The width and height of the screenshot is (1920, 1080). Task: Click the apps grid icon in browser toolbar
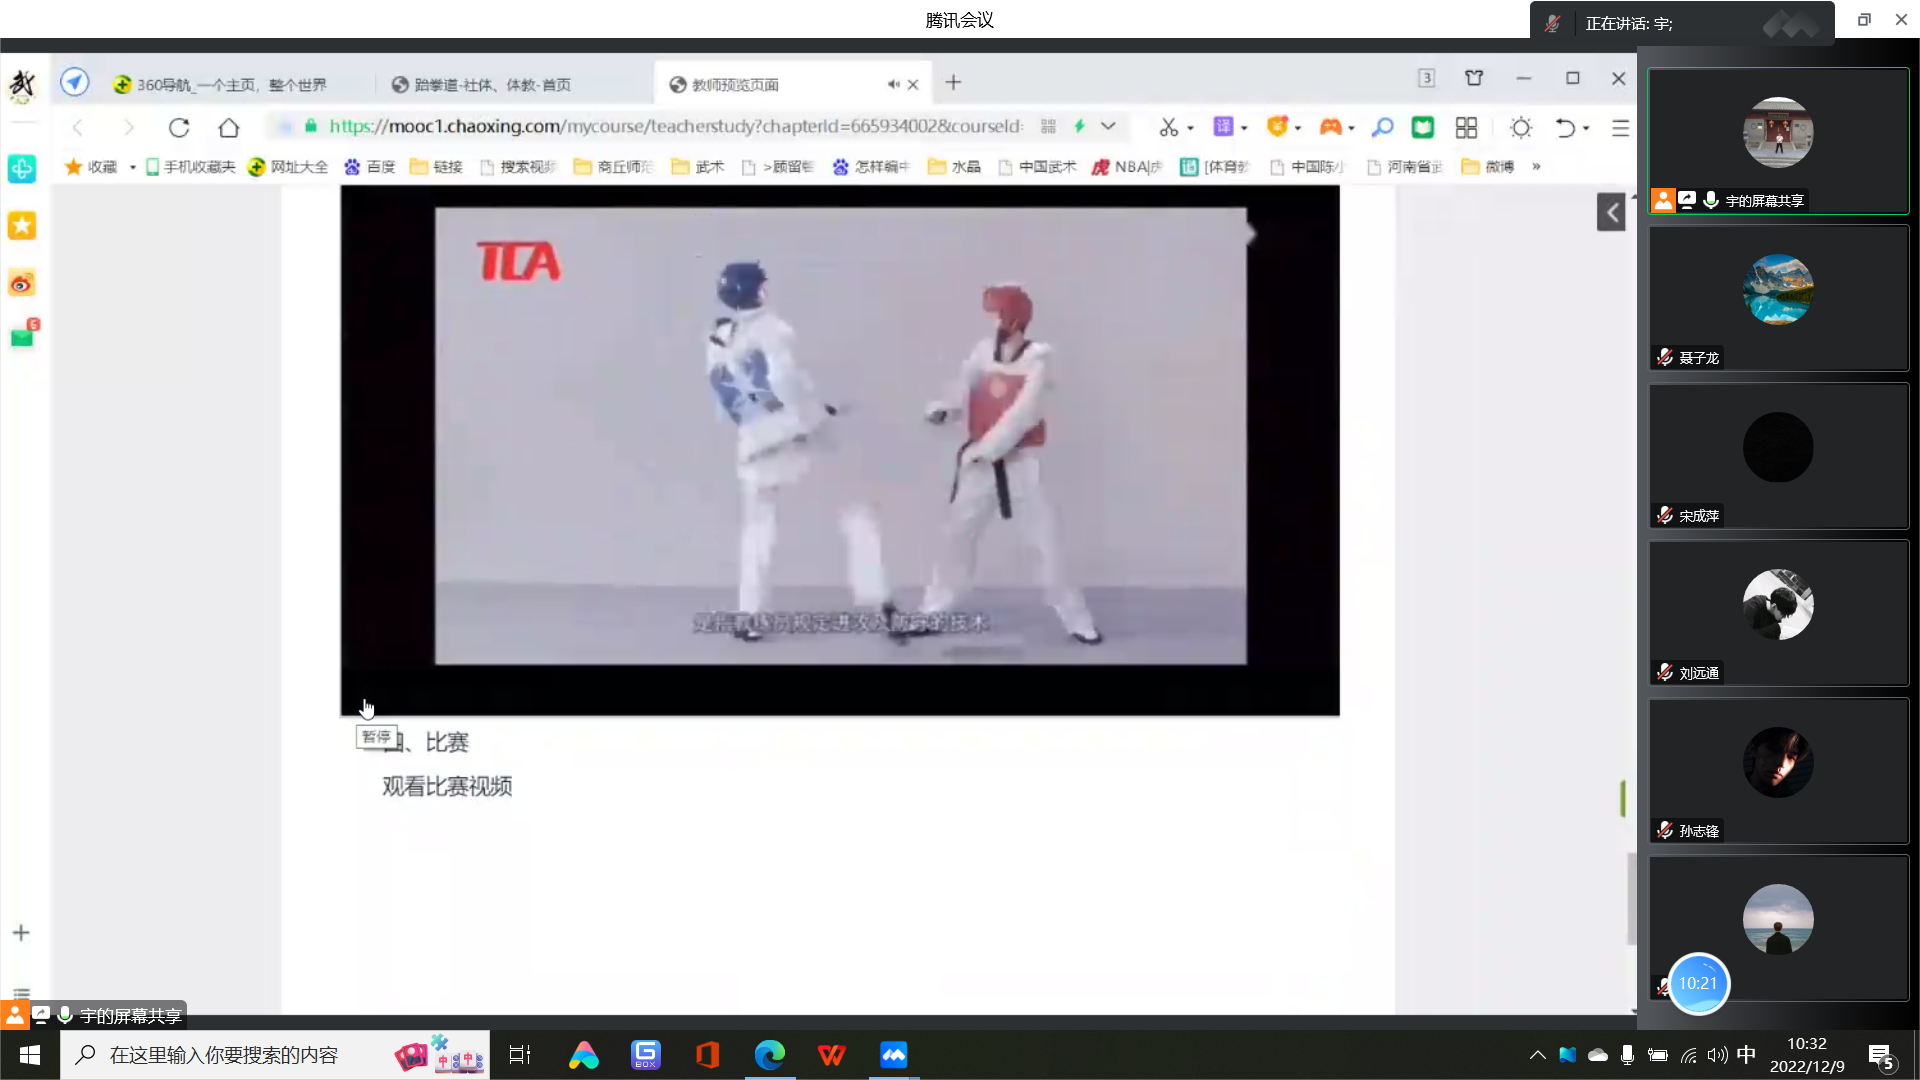(1466, 127)
